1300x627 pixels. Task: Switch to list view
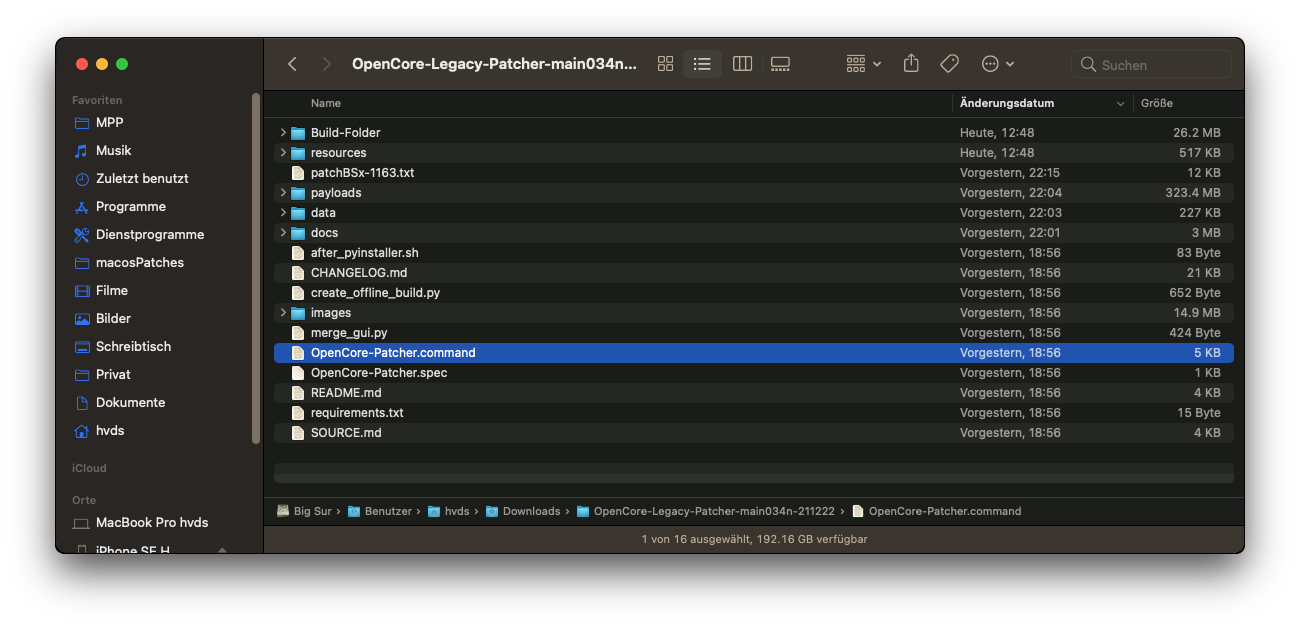(x=702, y=64)
